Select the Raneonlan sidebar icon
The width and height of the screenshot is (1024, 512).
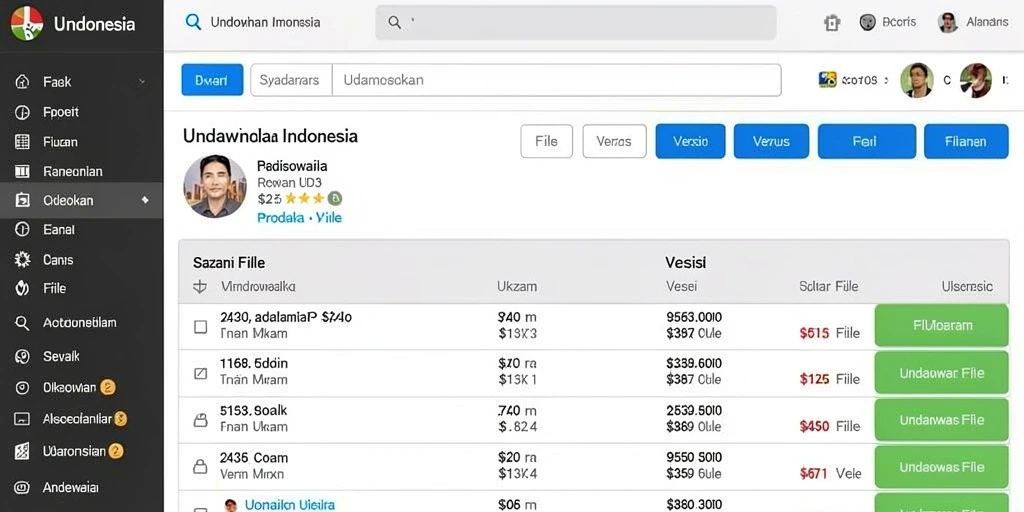point(22,172)
